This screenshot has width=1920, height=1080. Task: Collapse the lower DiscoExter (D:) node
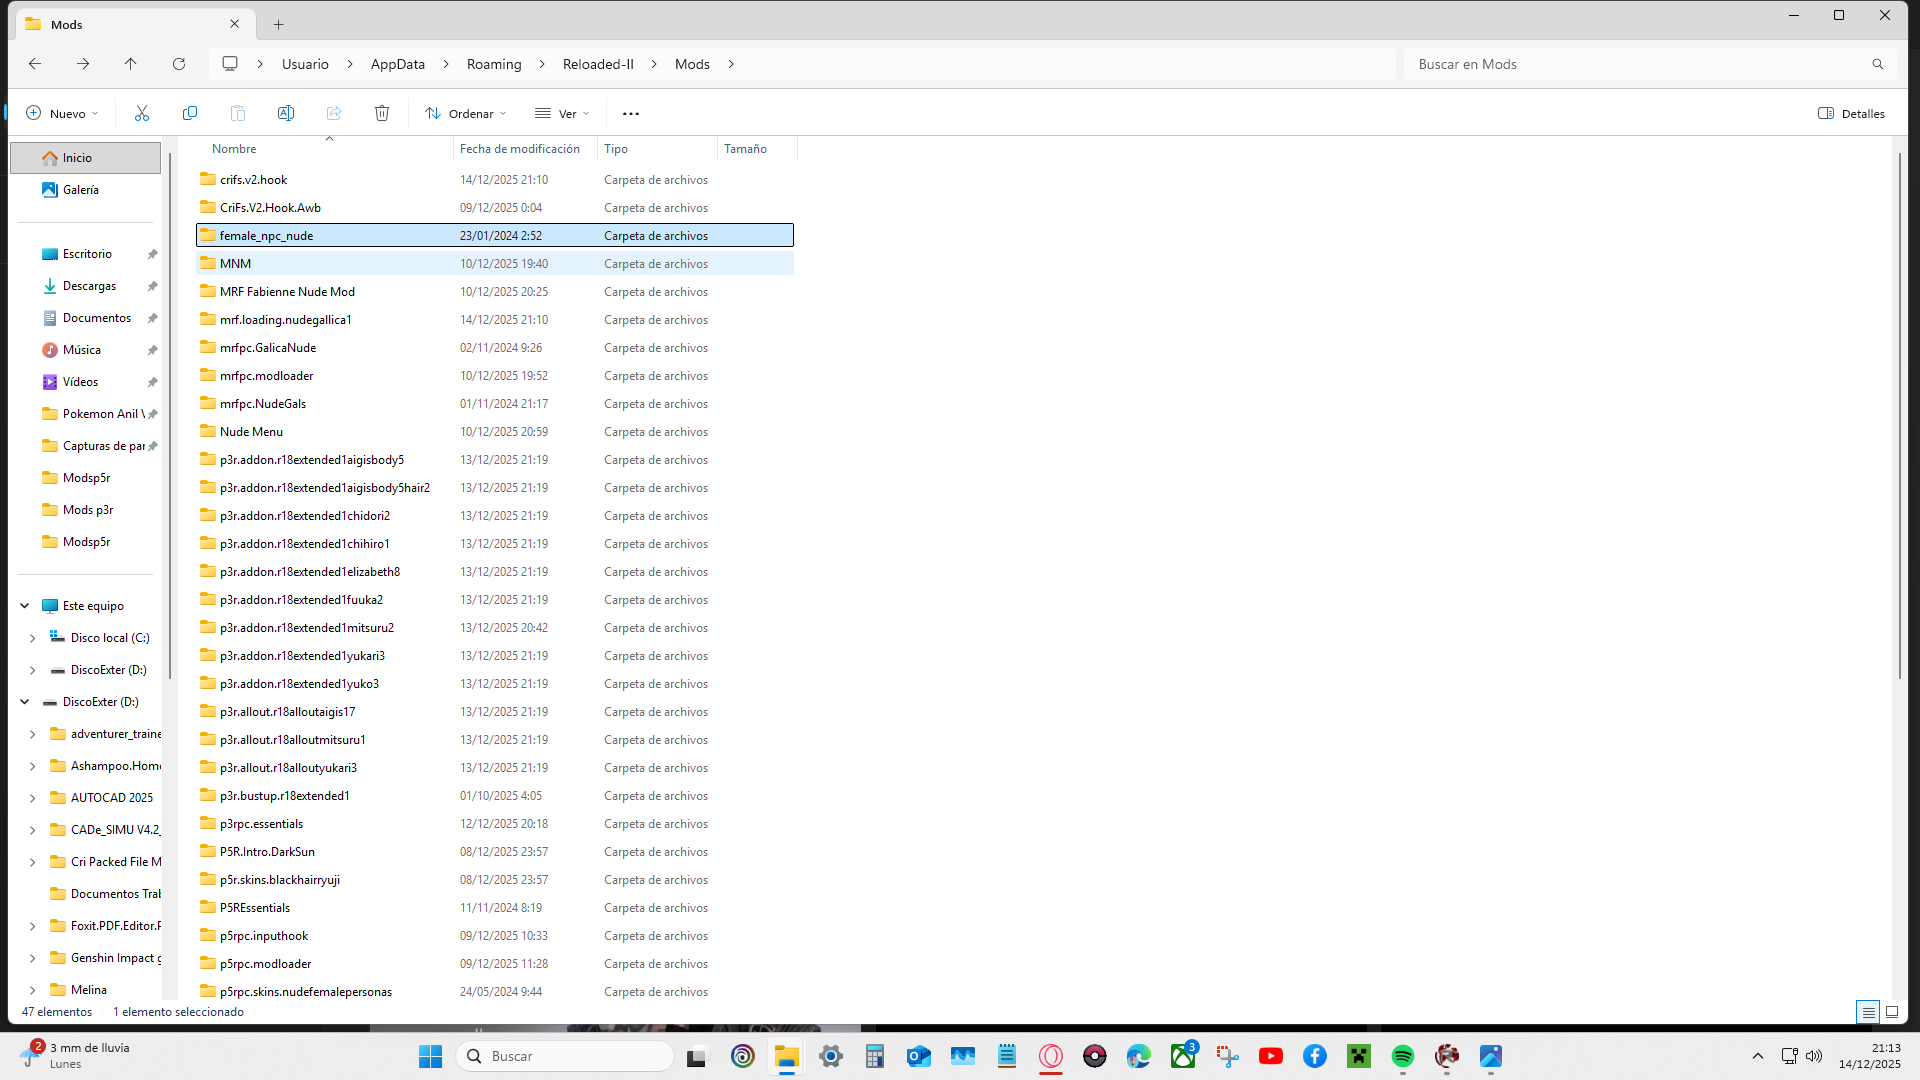click(25, 702)
